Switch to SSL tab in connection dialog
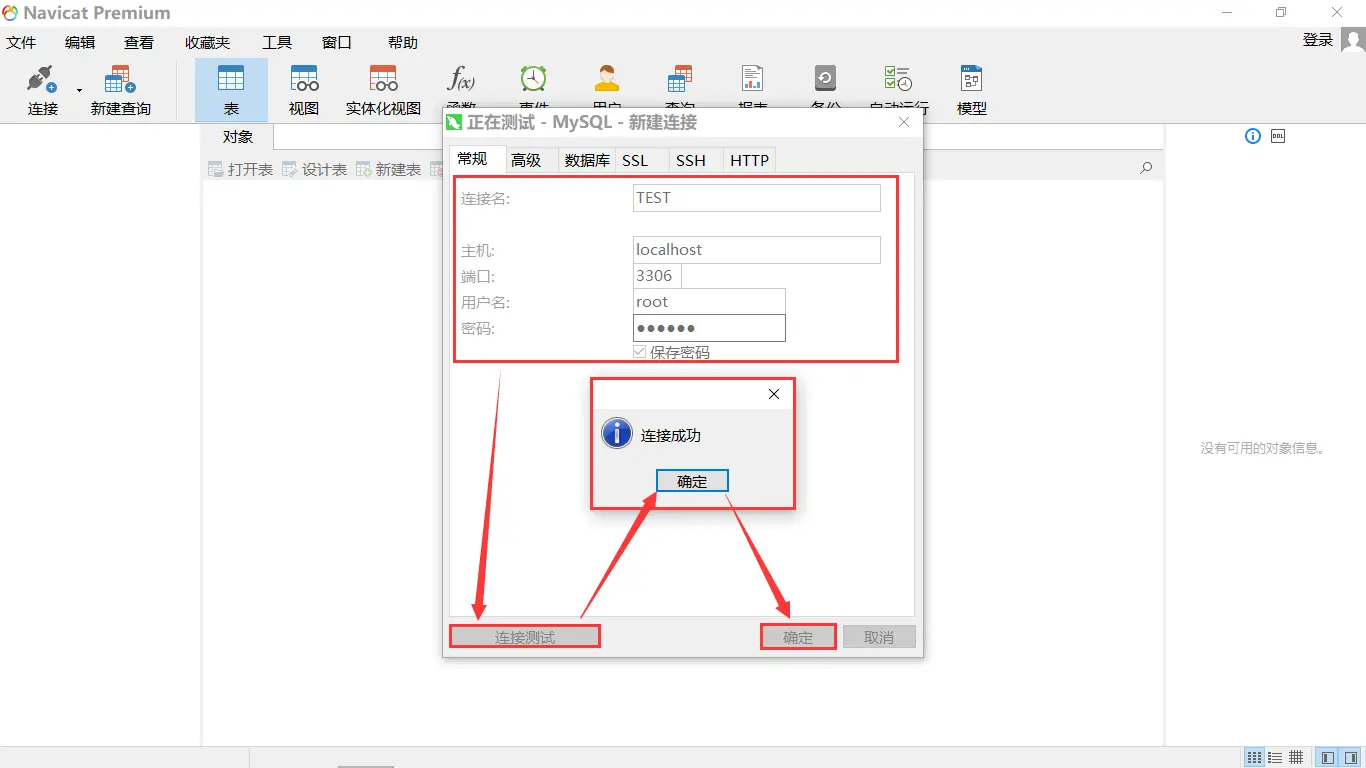The image size is (1366, 768). coord(635,160)
